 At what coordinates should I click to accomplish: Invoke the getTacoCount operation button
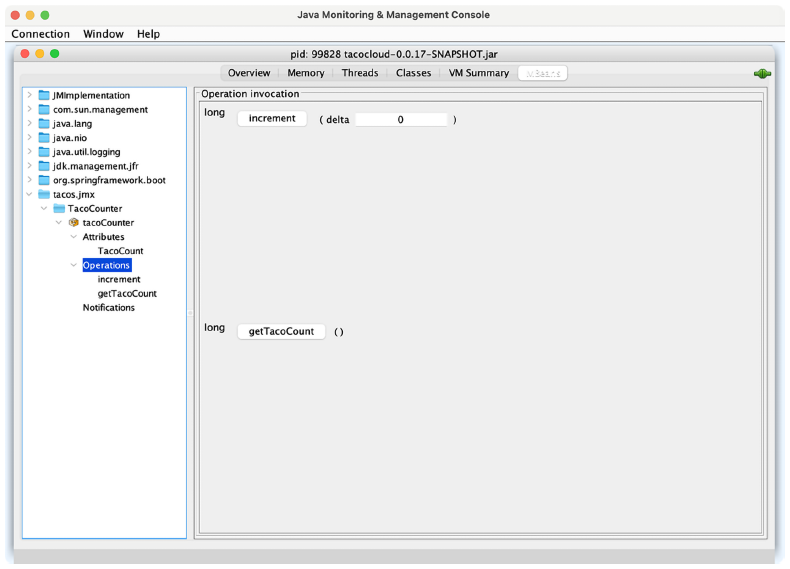[x=281, y=332]
